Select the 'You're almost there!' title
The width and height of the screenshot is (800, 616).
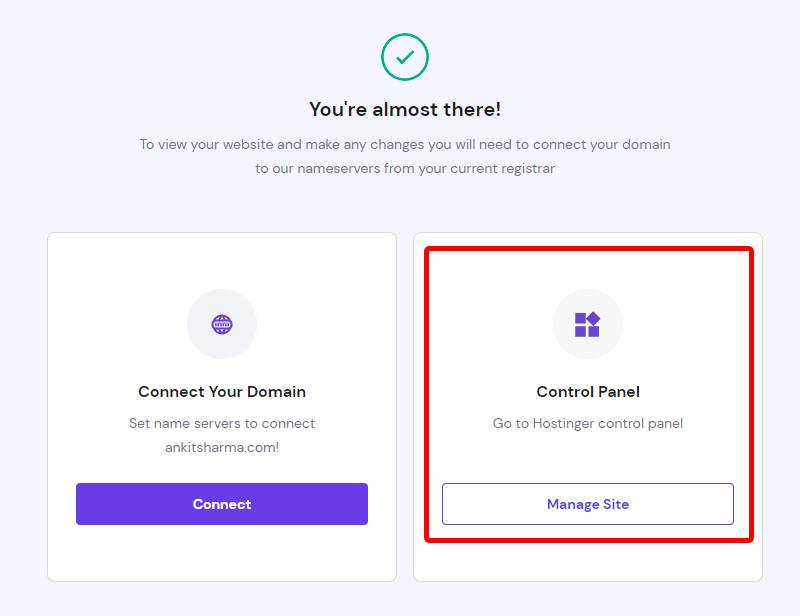(405, 109)
